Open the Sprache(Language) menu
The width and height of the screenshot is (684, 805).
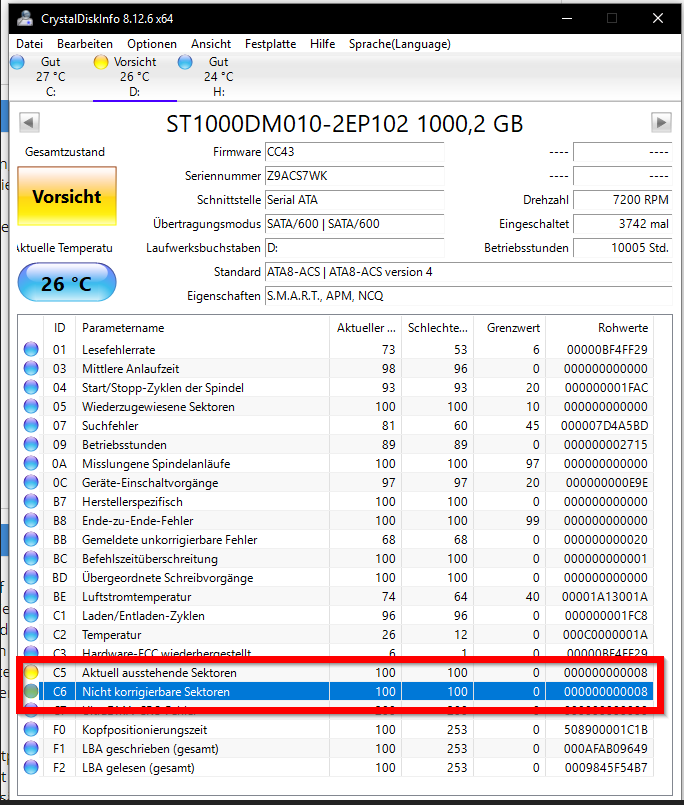pyautogui.click(x=400, y=44)
